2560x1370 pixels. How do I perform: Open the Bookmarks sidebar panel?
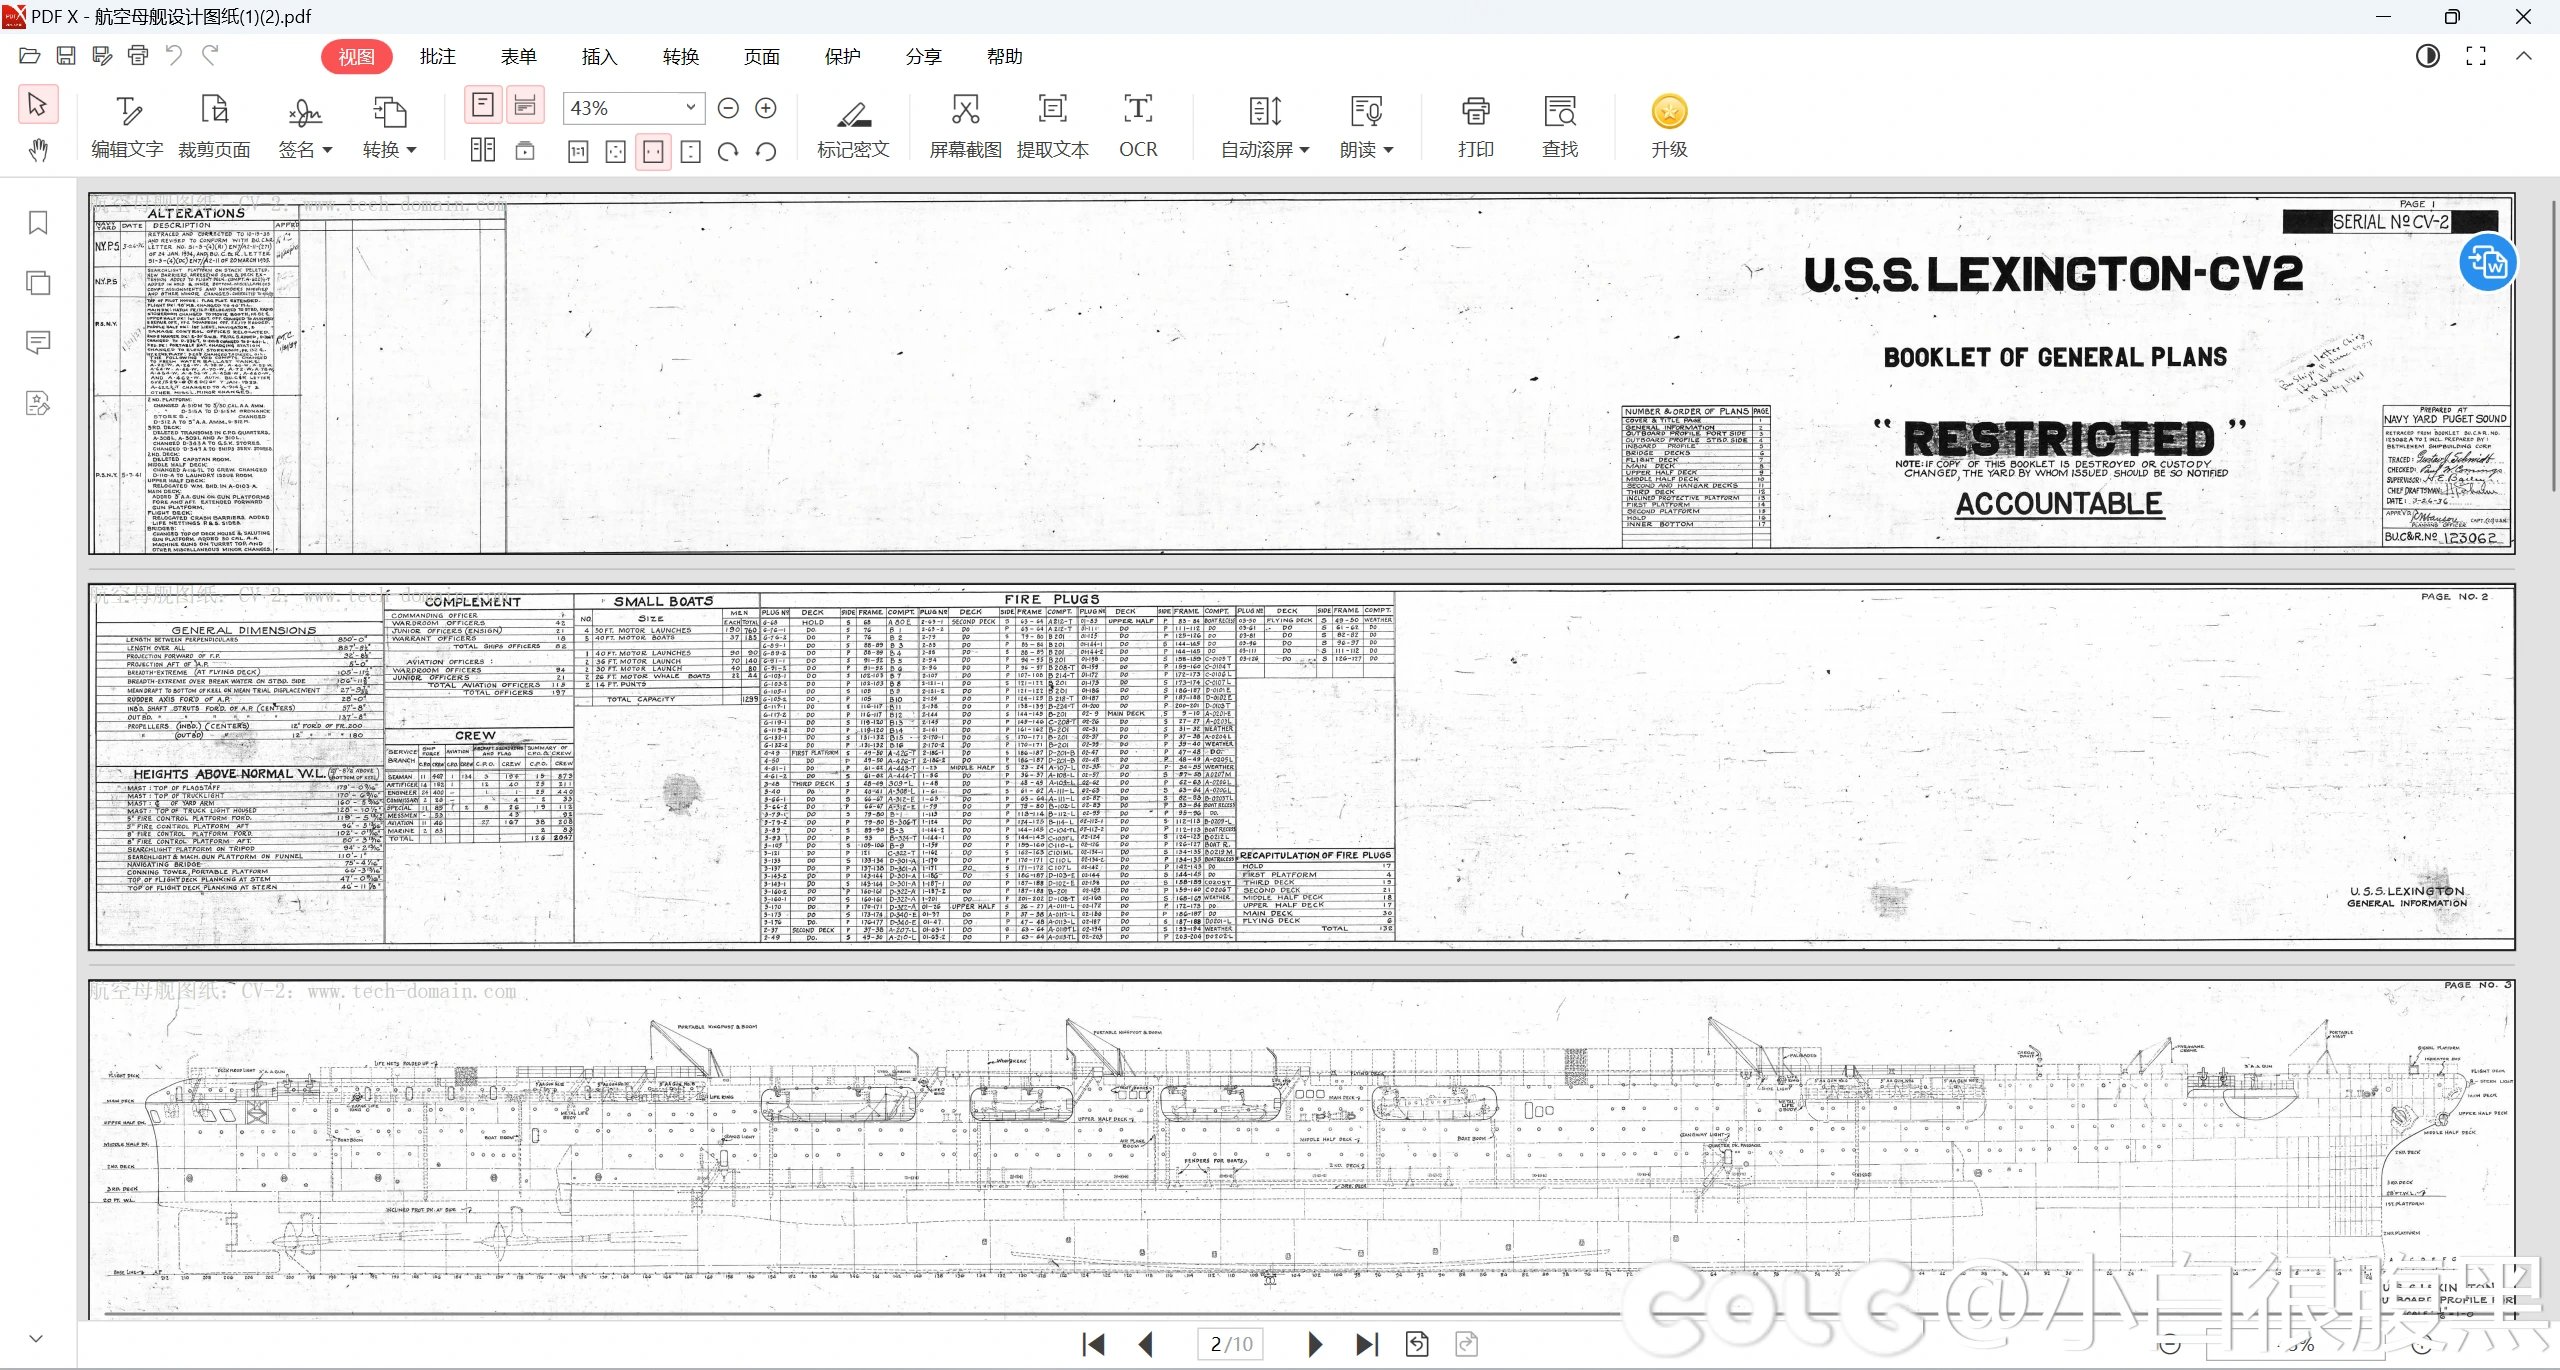coord(38,223)
